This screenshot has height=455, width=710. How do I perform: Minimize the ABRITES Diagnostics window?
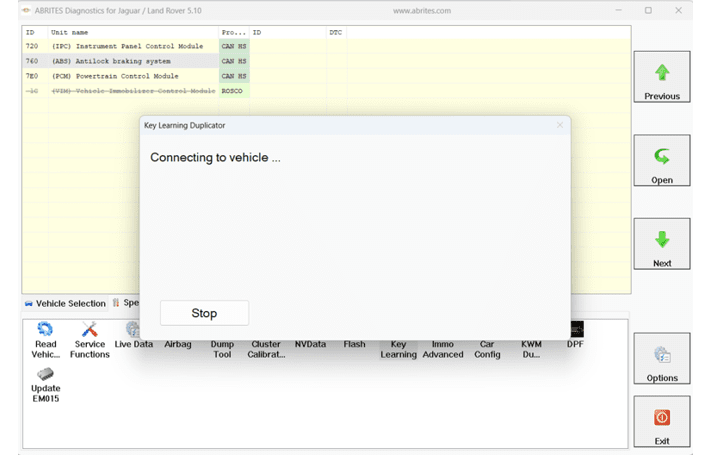coord(619,10)
